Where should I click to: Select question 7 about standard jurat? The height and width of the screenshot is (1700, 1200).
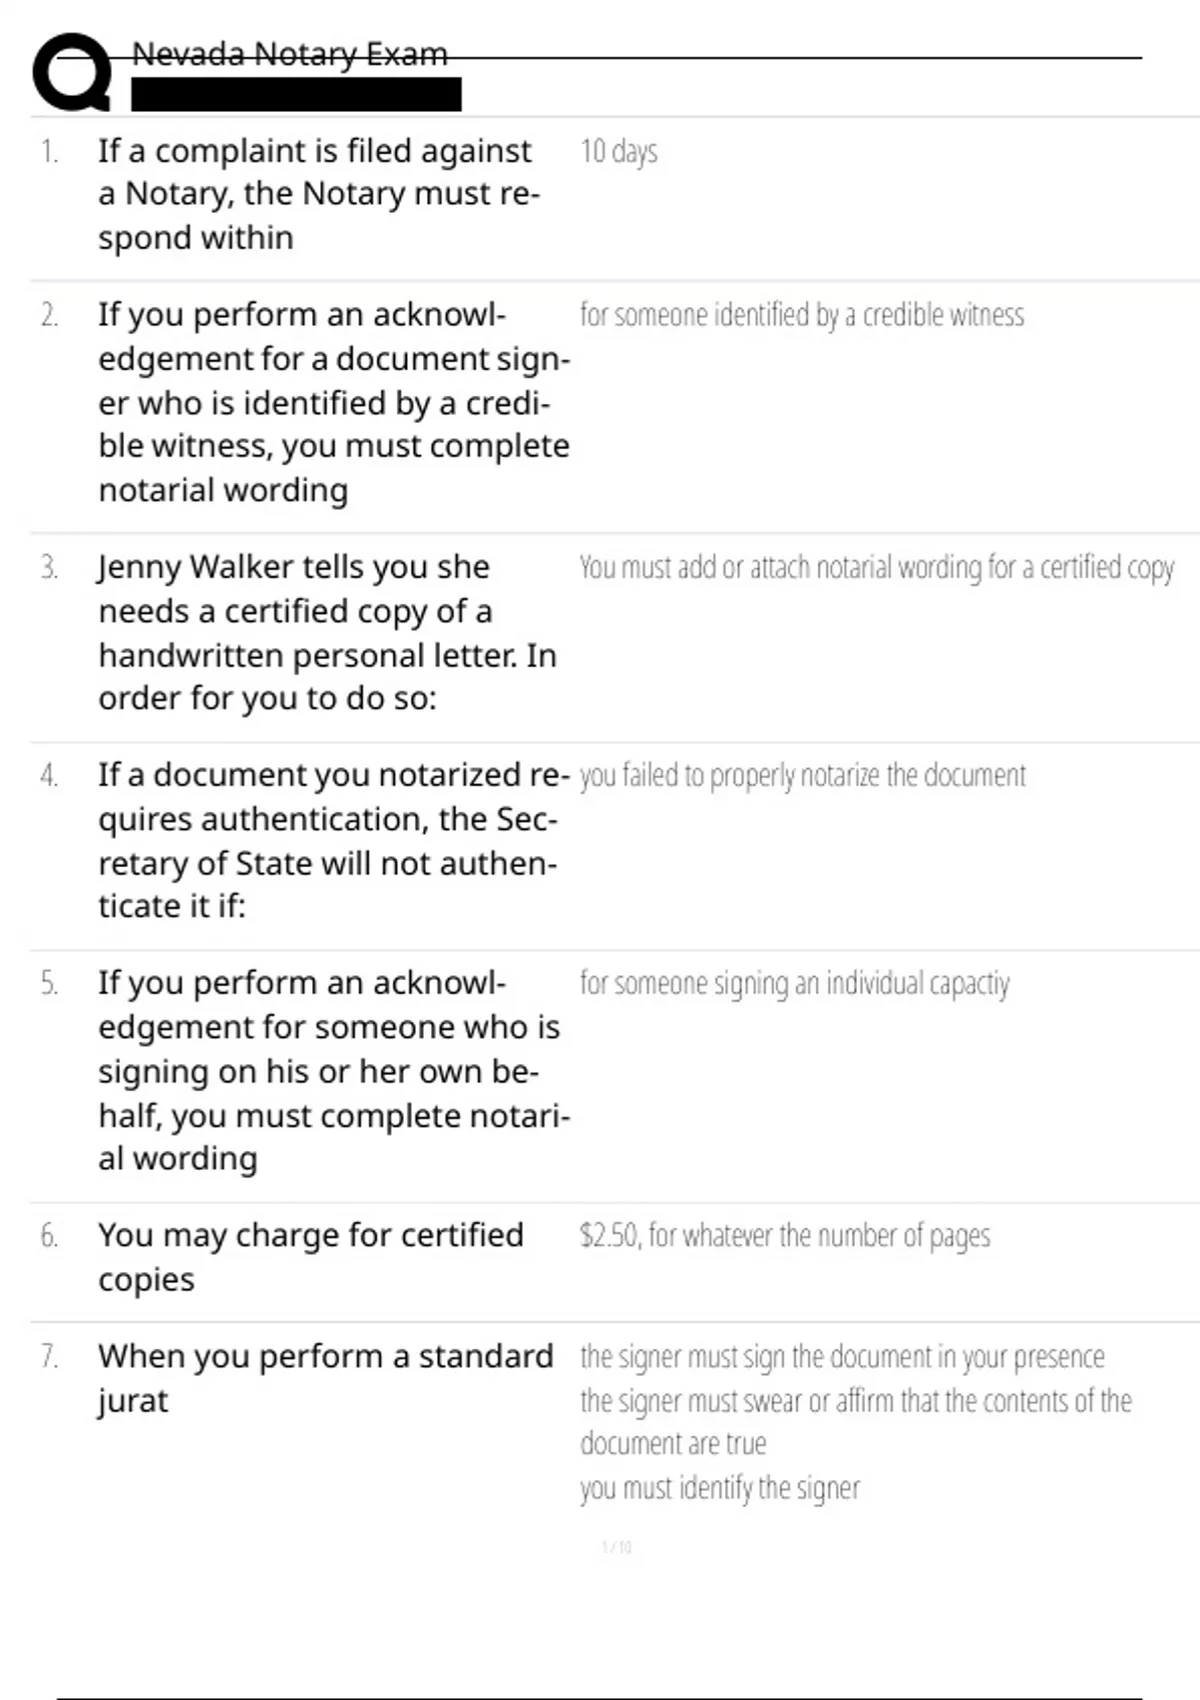click(x=325, y=1378)
